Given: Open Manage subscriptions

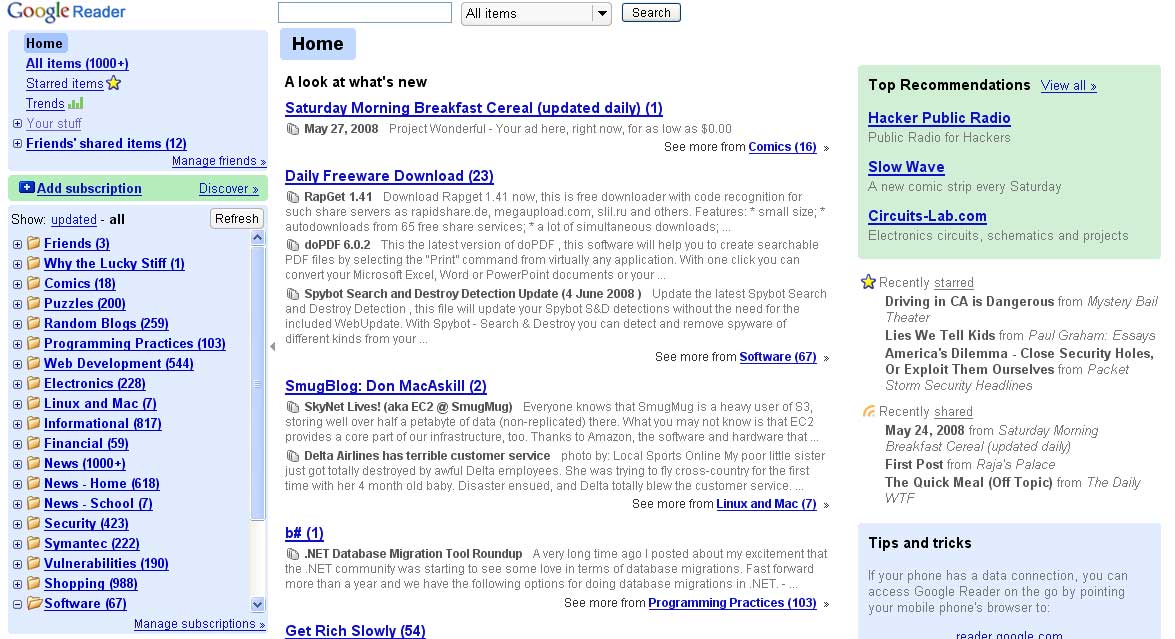Looking at the screenshot, I should (199, 624).
